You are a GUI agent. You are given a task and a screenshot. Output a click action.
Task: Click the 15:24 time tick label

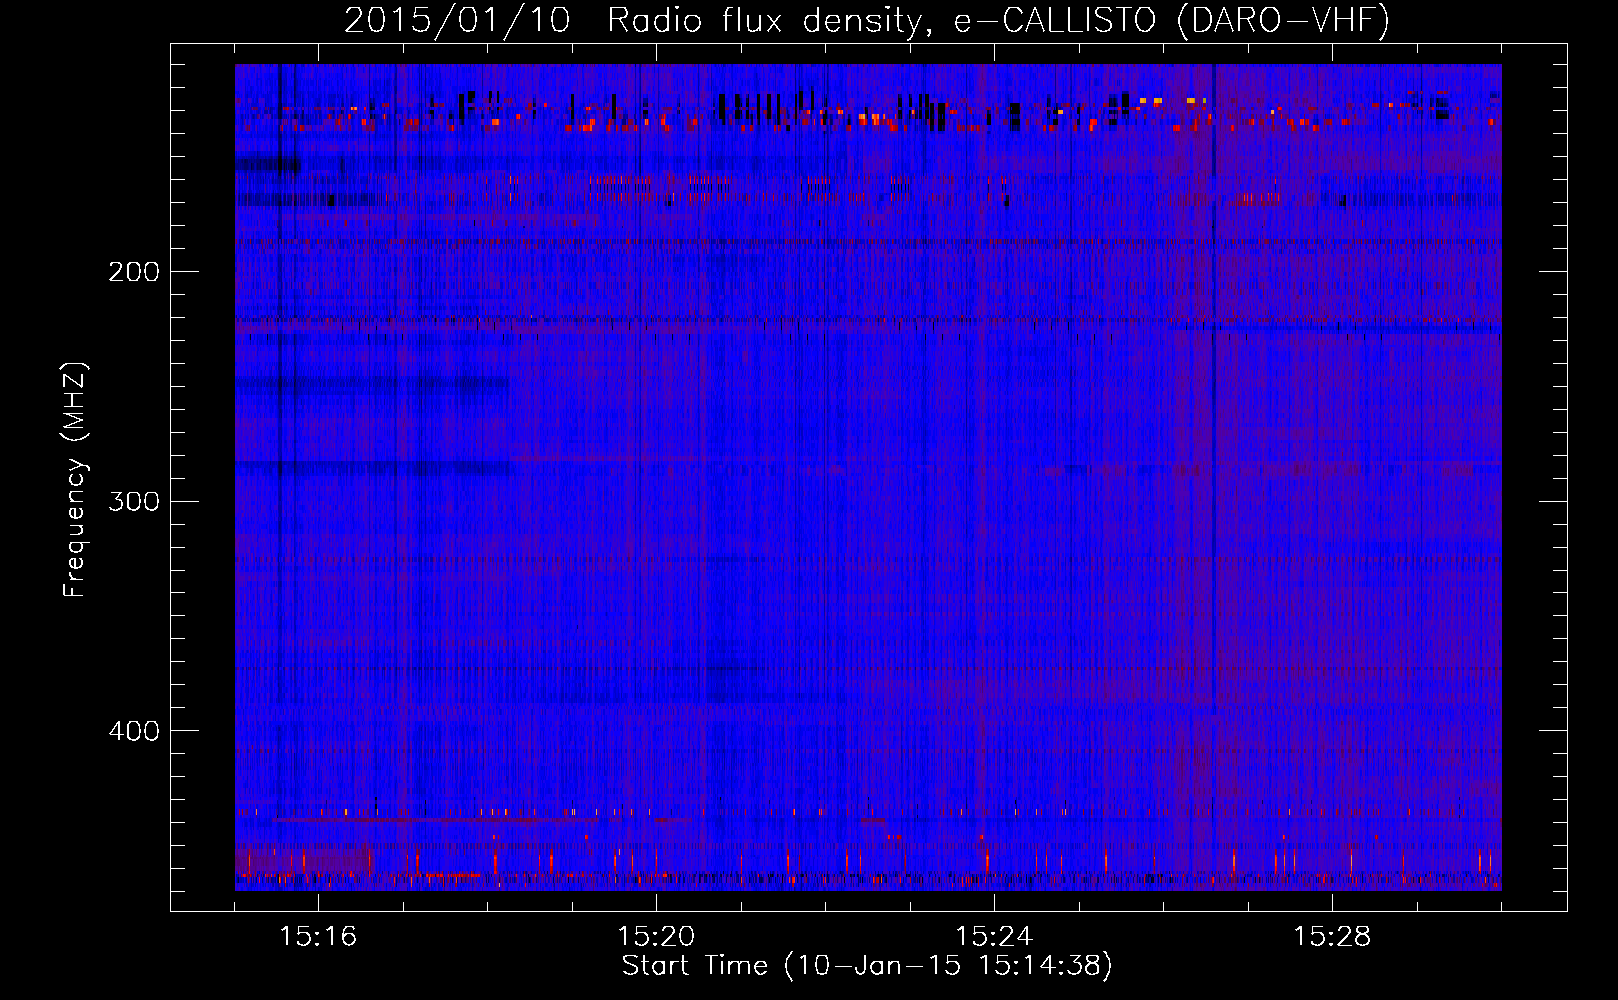994,937
